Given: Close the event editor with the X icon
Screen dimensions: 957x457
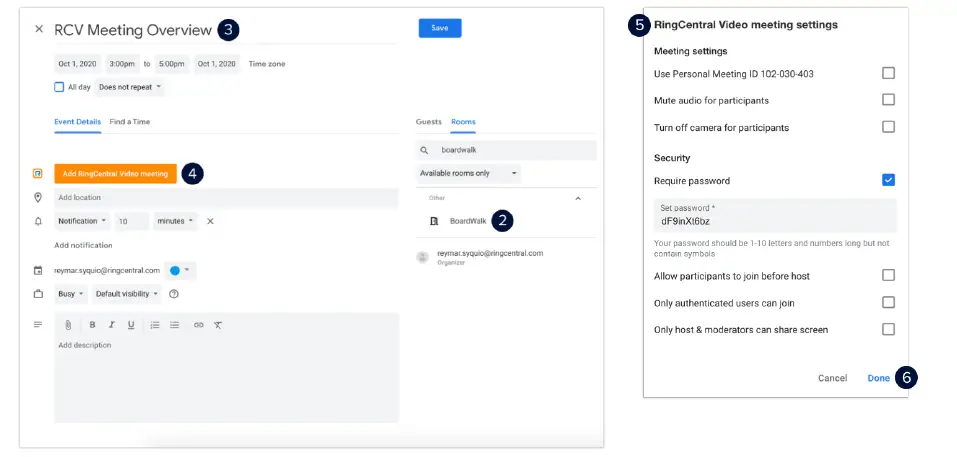Looking at the screenshot, I should click(39, 29).
